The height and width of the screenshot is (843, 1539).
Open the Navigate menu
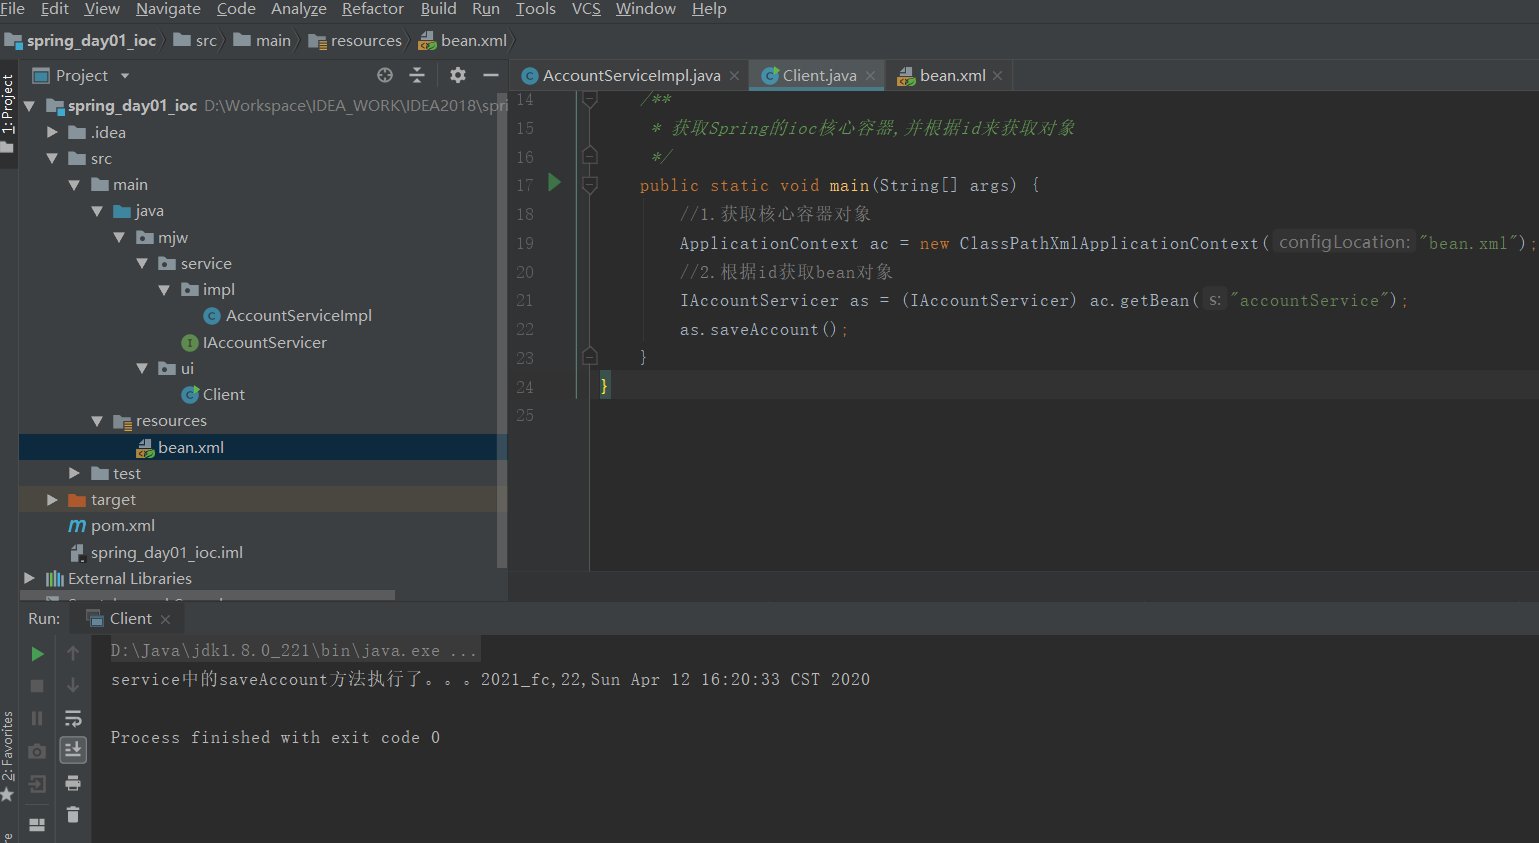[168, 9]
